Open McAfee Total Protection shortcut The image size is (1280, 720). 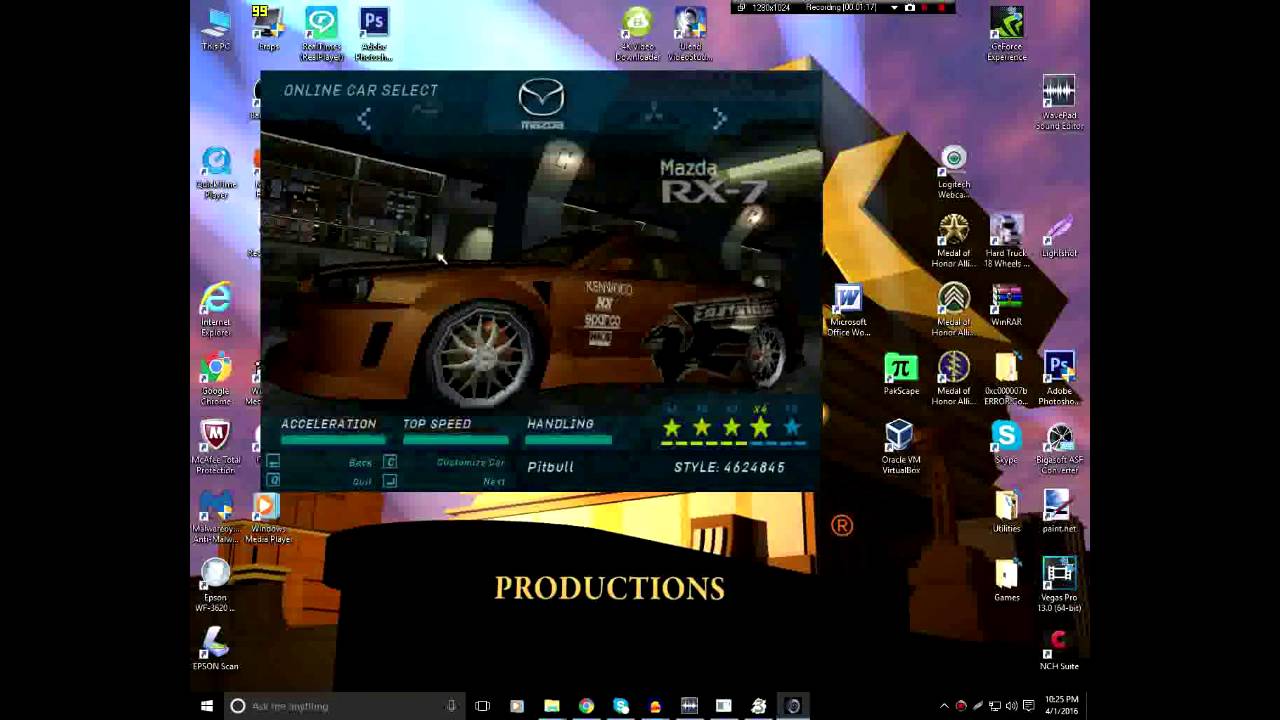point(216,447)
